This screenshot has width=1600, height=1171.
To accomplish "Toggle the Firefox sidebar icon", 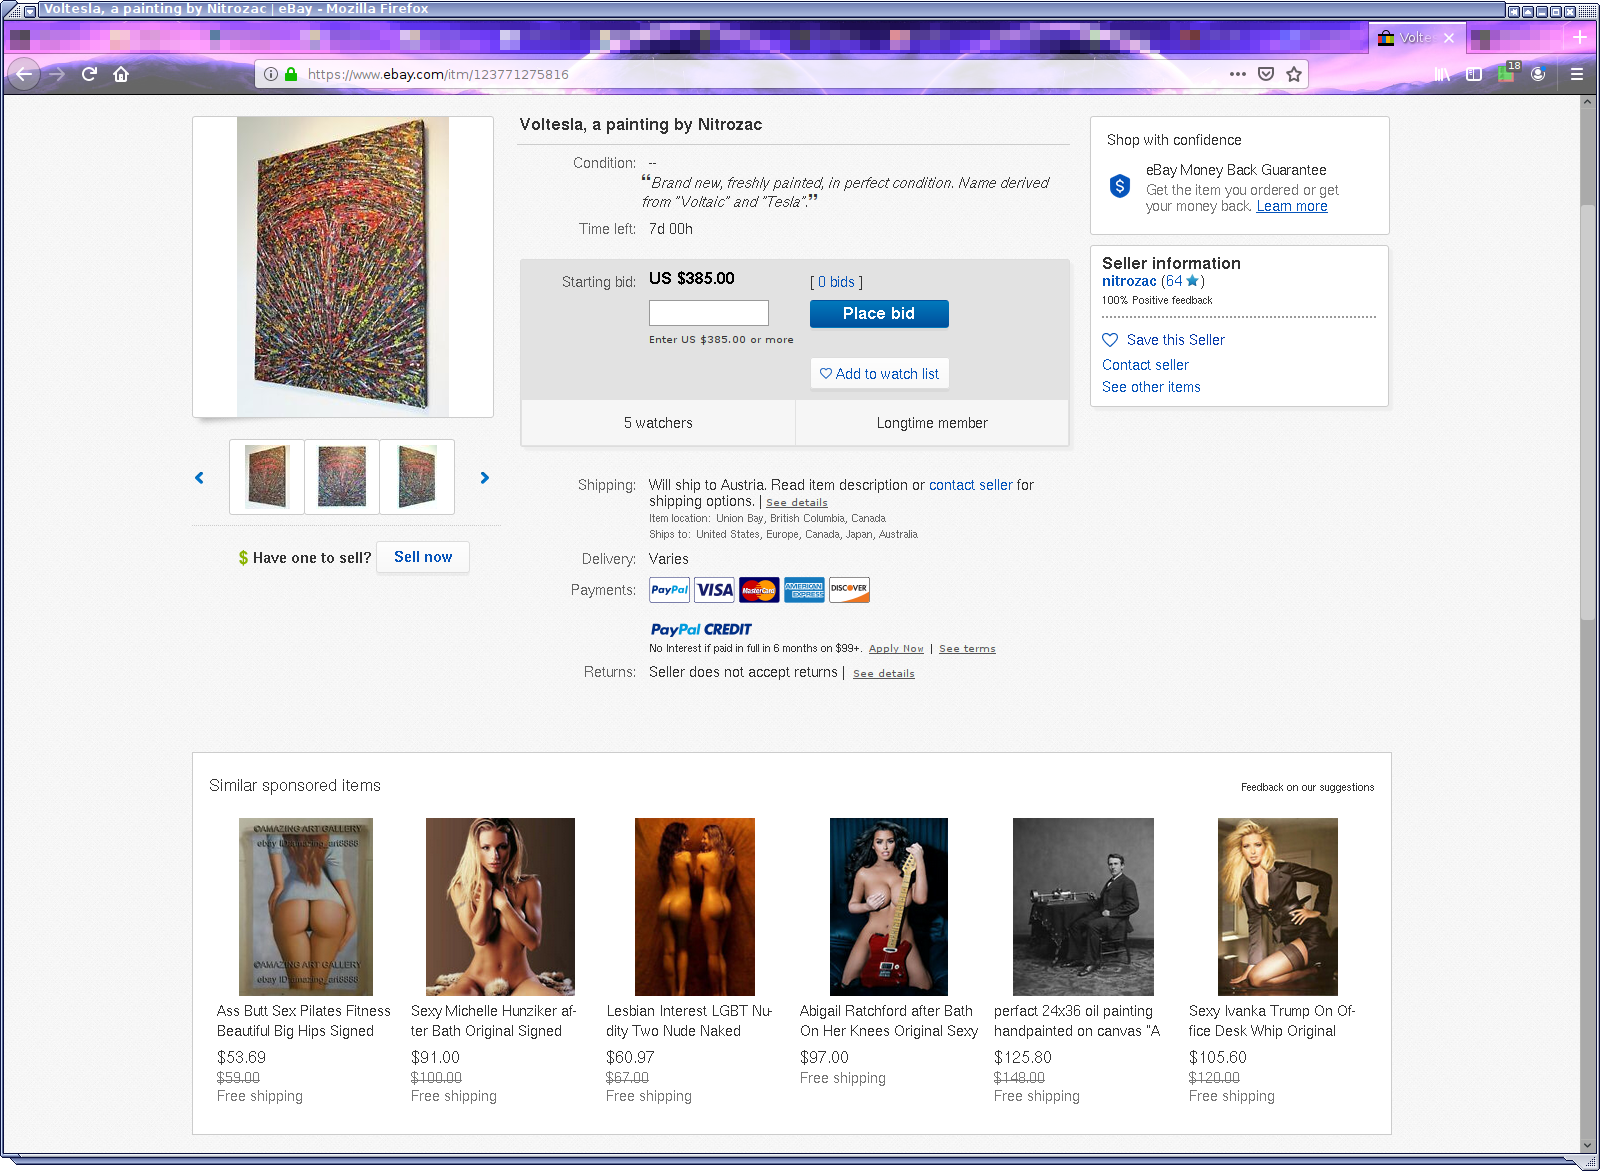I will (x=1474, y=74).
